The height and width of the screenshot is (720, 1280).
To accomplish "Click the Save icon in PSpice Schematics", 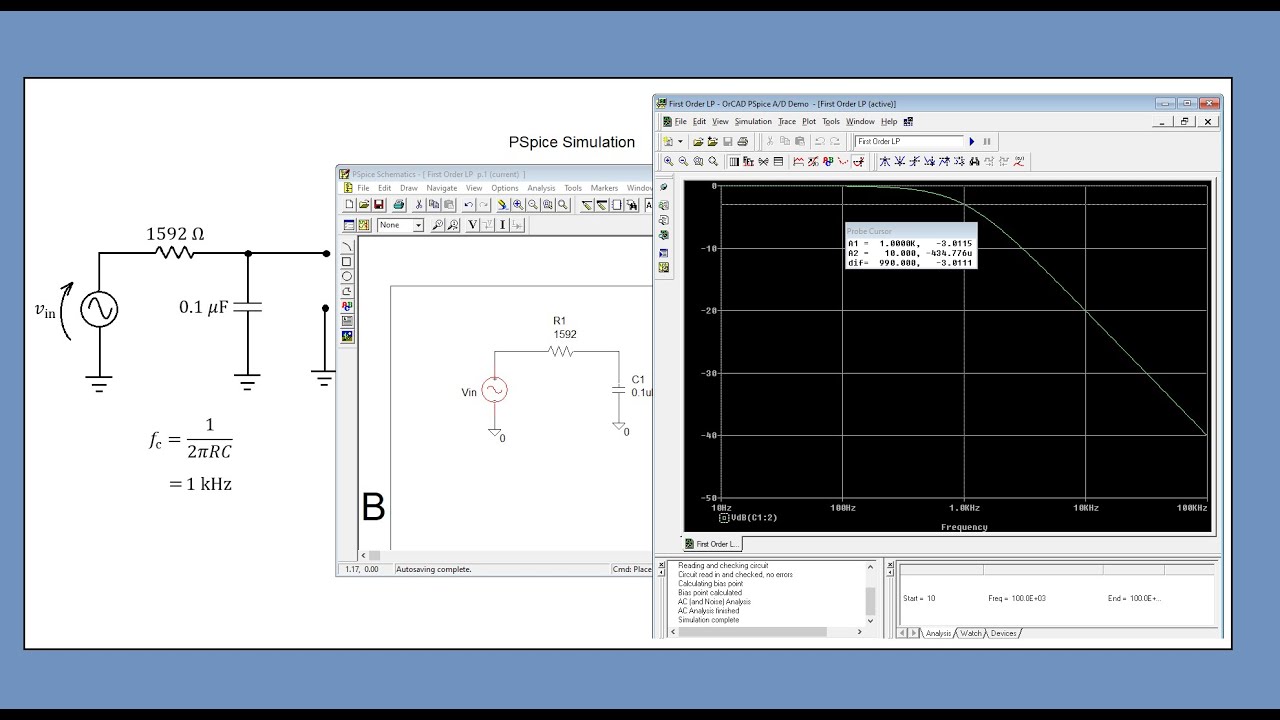I will pyautogui.click(x=378, y=205).
